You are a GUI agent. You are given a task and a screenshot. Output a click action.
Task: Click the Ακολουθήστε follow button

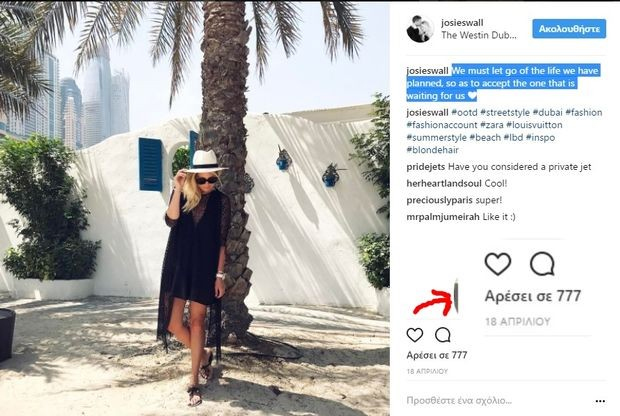pos(569,29)
